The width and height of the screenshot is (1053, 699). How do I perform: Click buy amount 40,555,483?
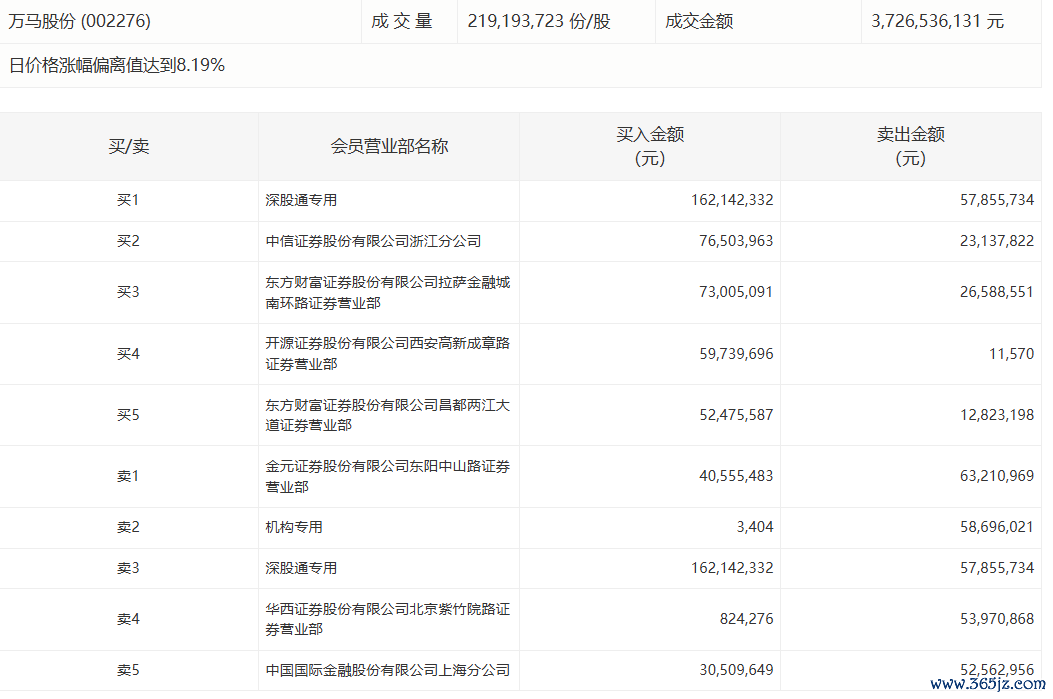coord(736,476)
